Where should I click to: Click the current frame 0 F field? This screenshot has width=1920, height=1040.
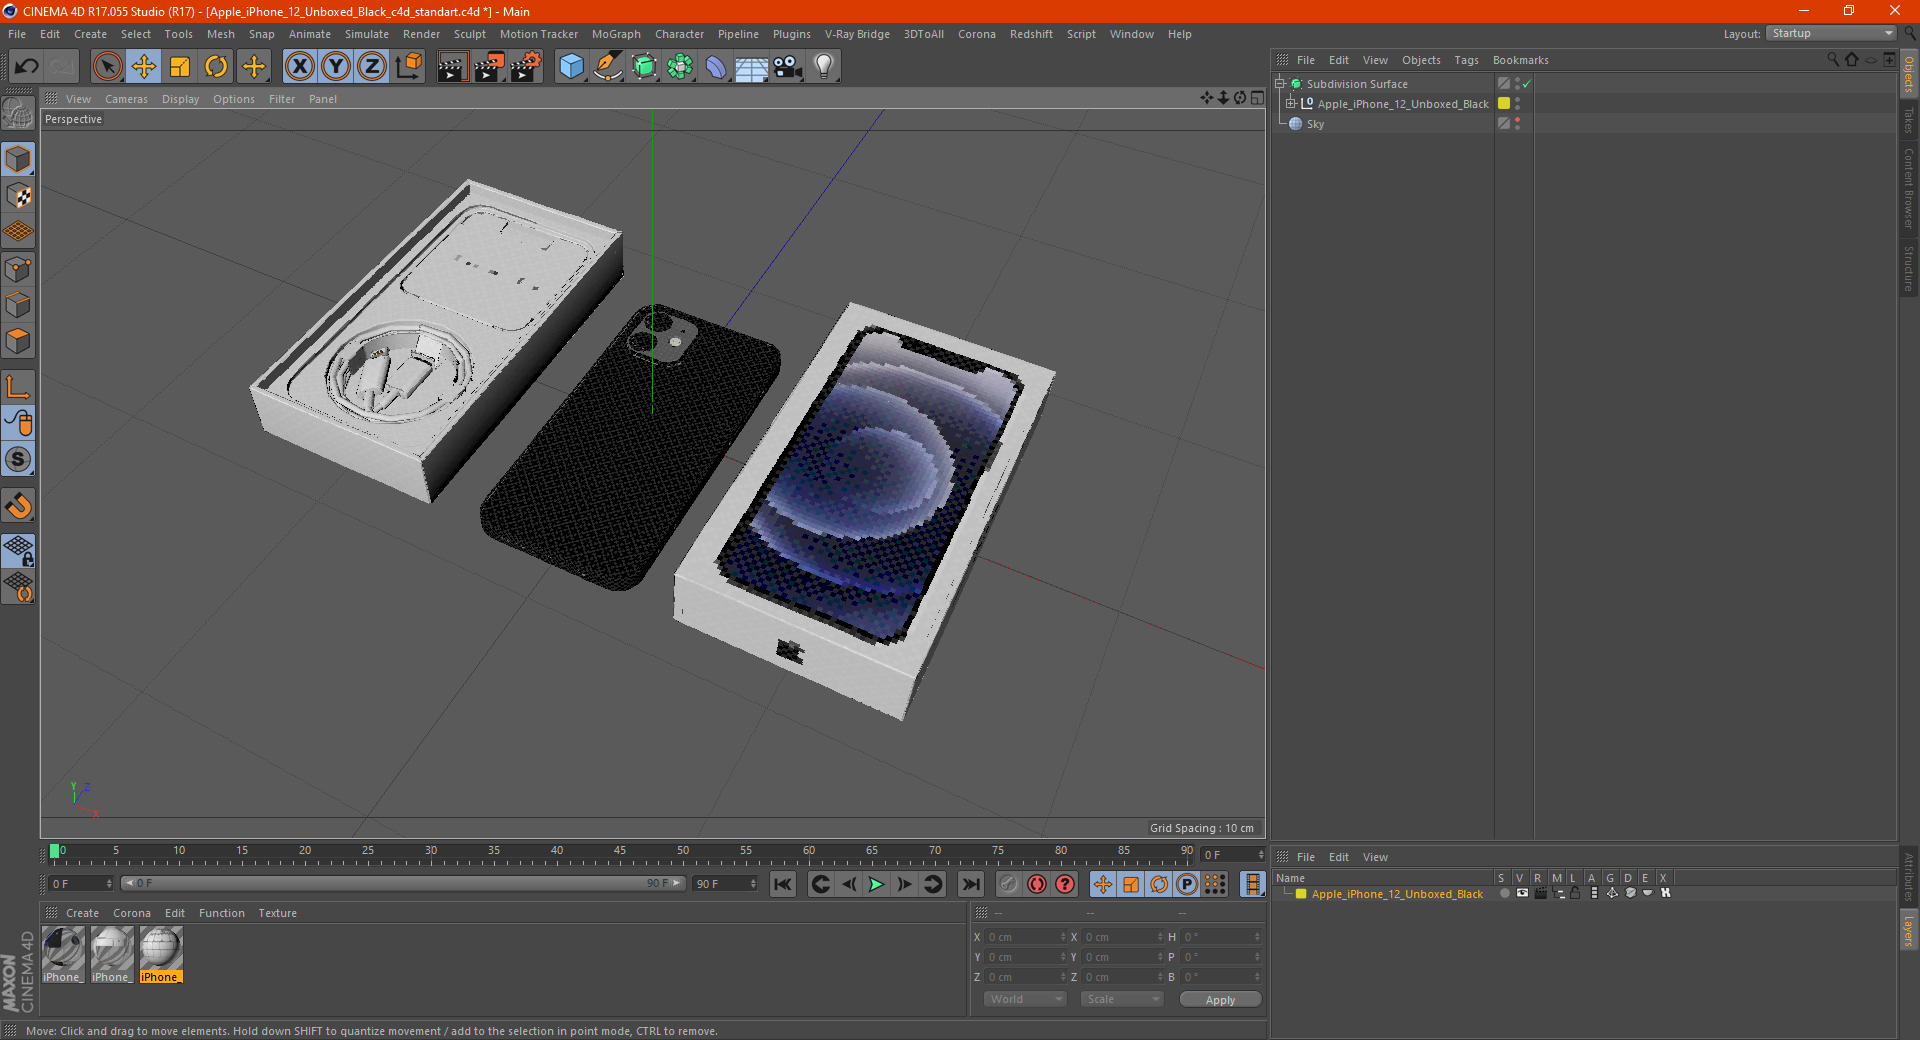[82, 884]
